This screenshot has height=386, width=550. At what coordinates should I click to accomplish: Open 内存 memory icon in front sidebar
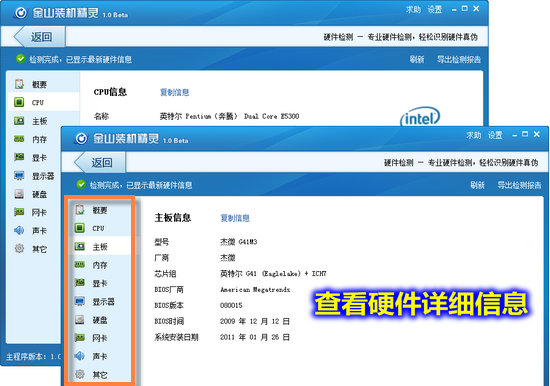[80, 265]
